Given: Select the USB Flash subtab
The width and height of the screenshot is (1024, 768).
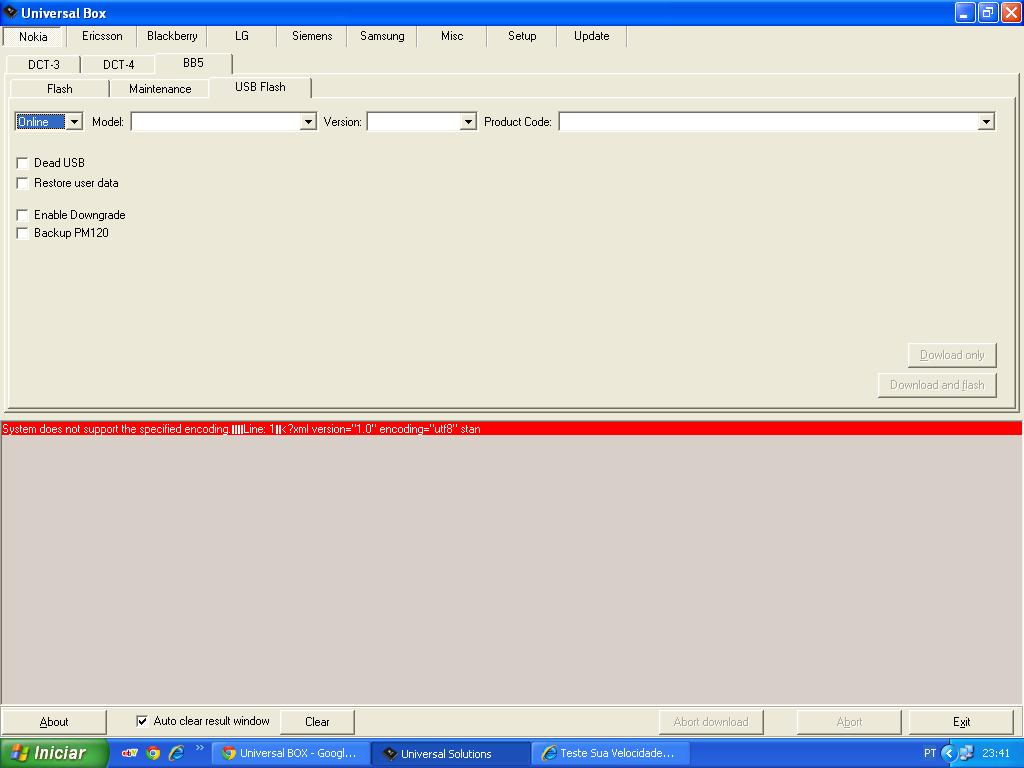Looking at the screenshot, I should coord(260,88).
